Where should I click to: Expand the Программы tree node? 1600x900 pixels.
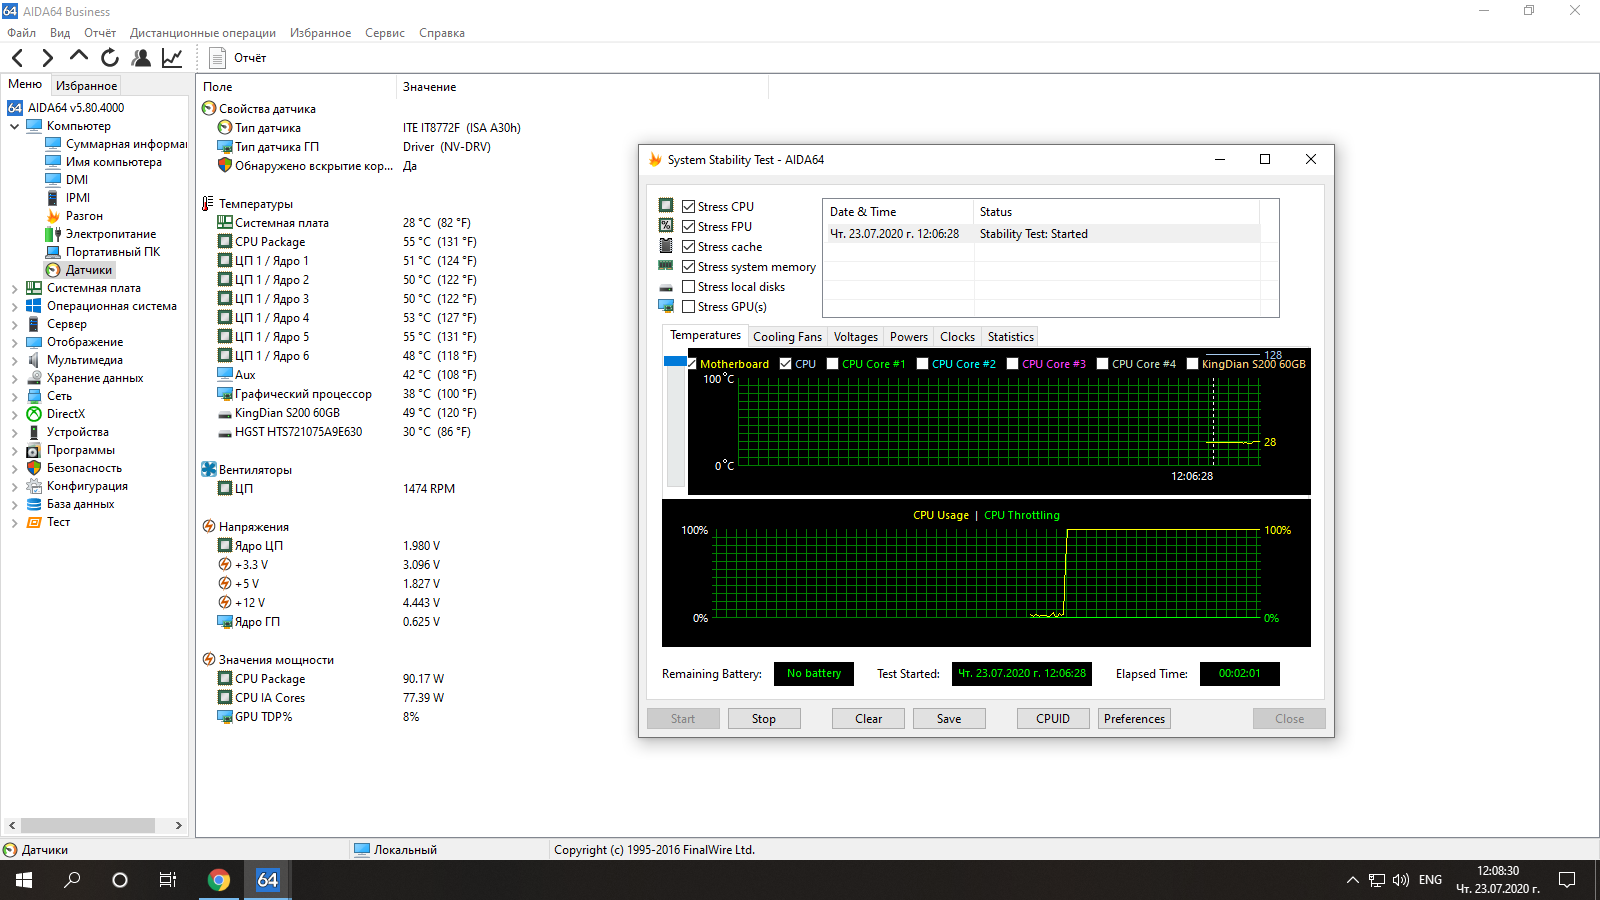point(15,450)
